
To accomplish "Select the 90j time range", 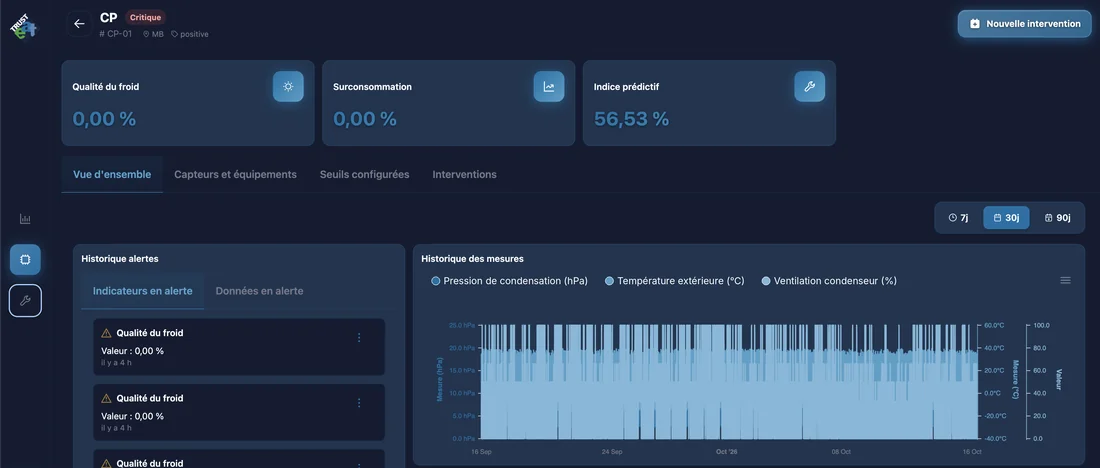I will (x=1057, y=218).
